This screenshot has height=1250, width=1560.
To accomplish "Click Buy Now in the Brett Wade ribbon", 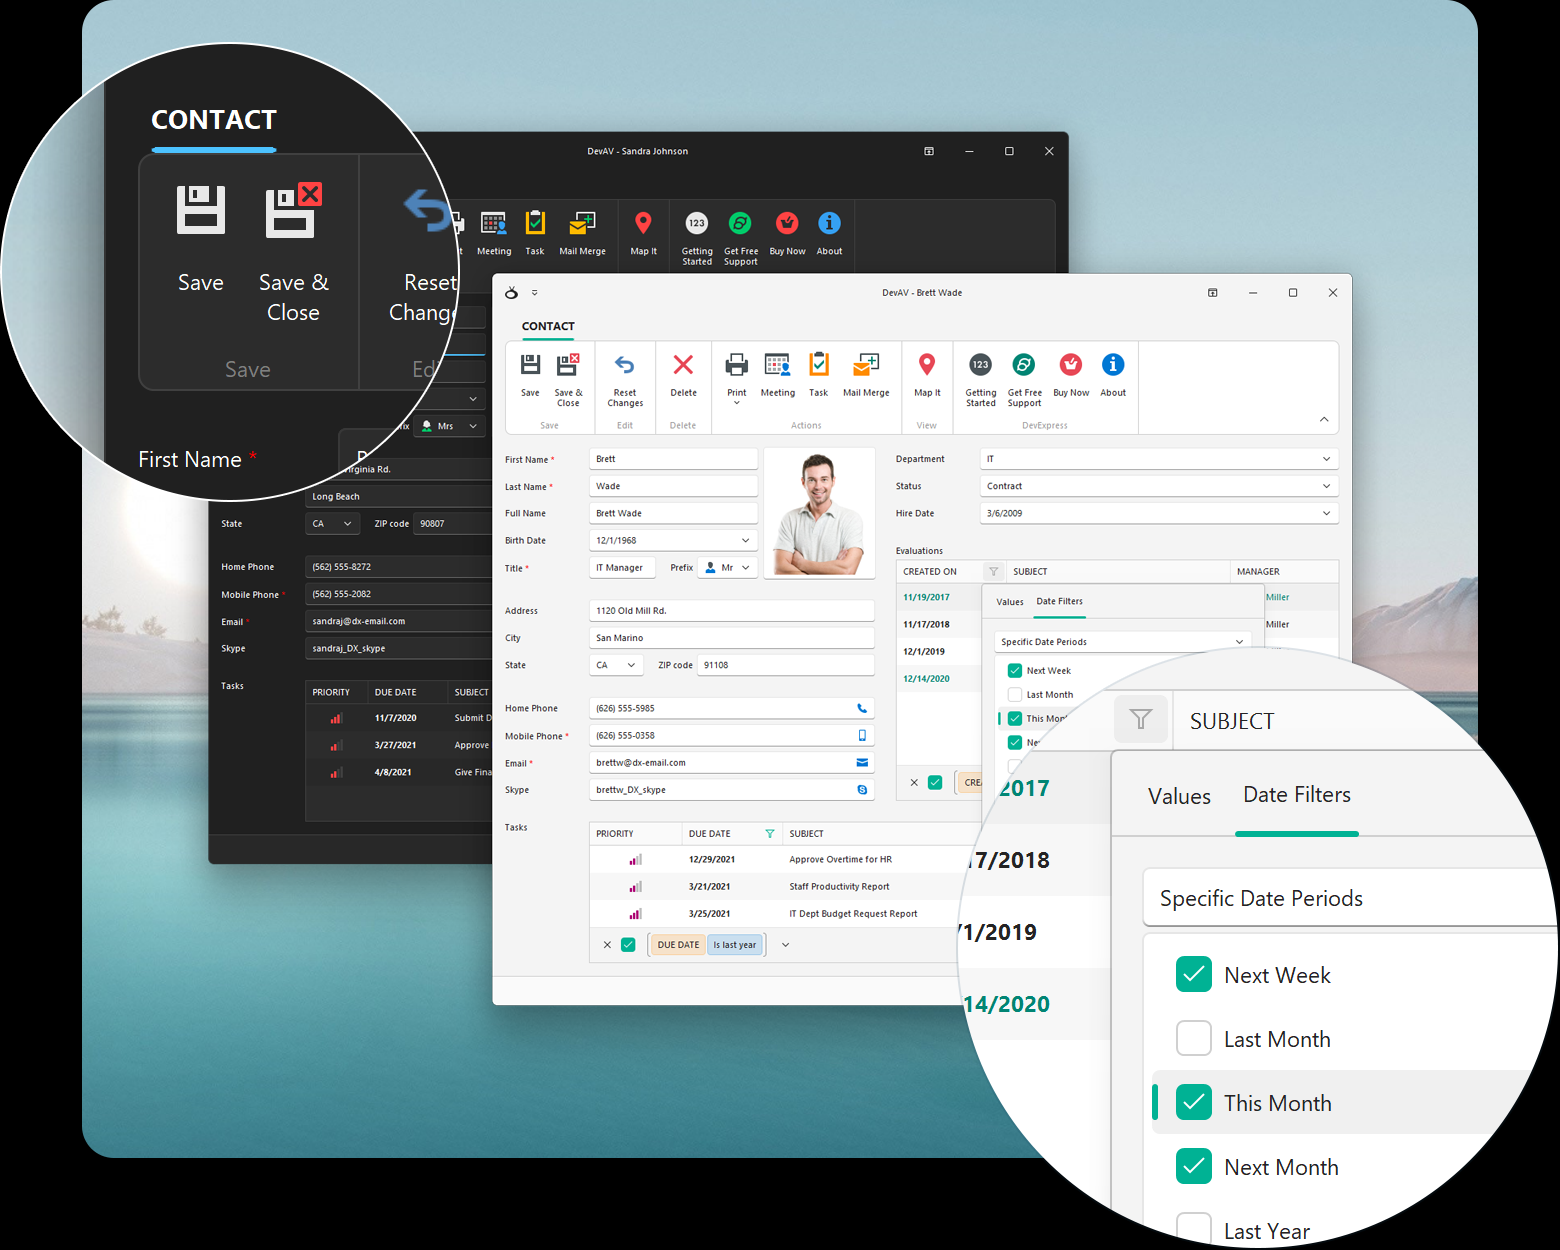I will tap(1071, 375).
